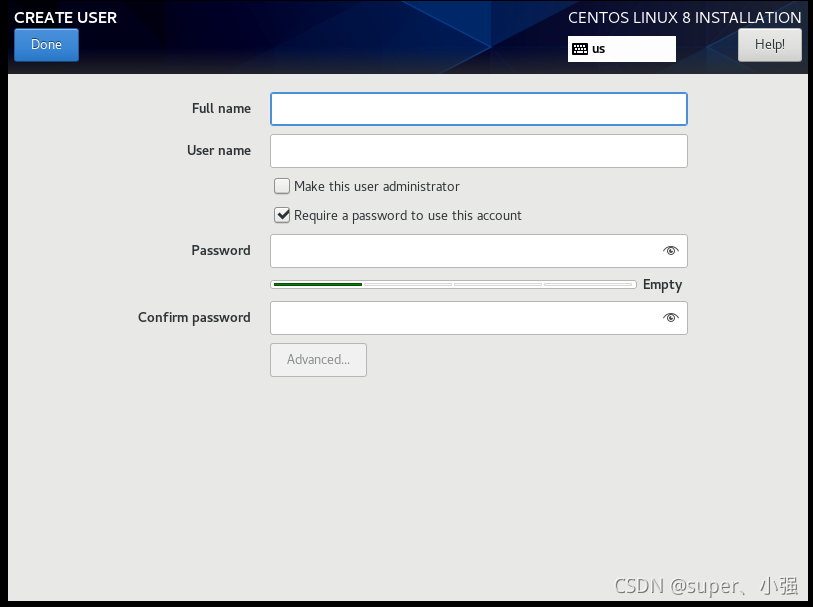Click the Full name label
The image size is (813, 607).
click(221, 108)
